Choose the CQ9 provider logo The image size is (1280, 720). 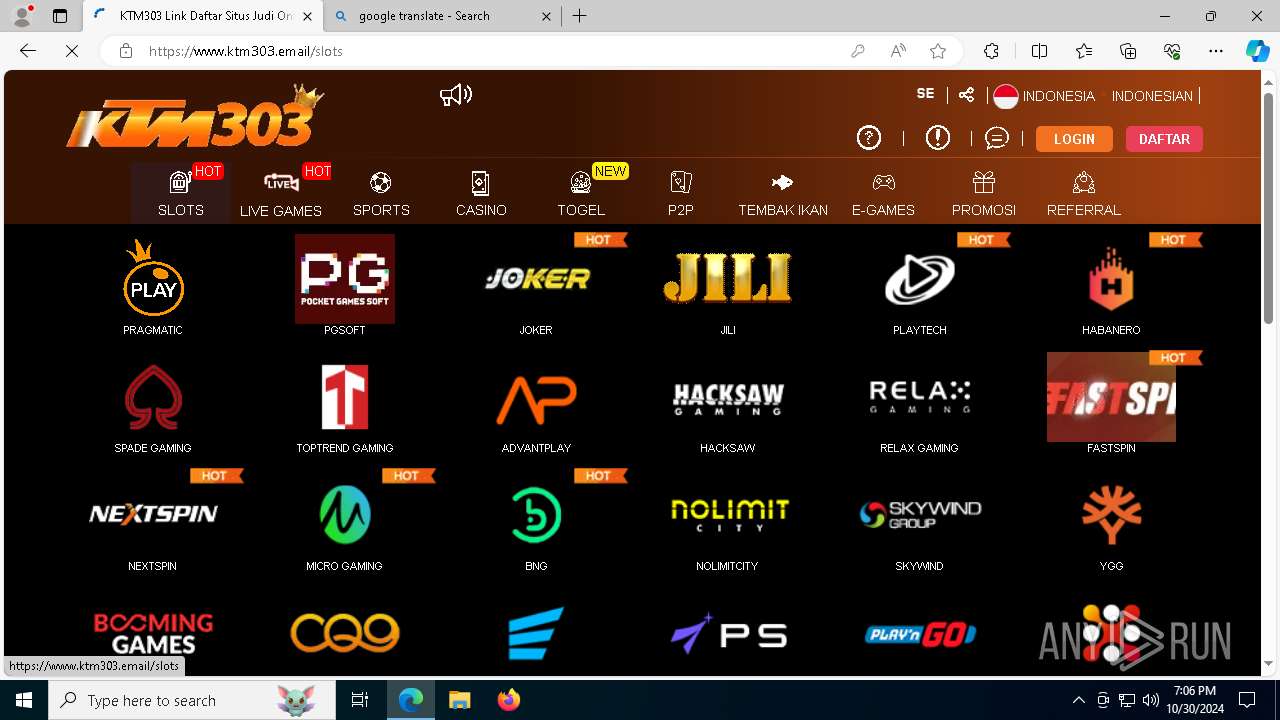pyautogui.click(x=345, y=633)
